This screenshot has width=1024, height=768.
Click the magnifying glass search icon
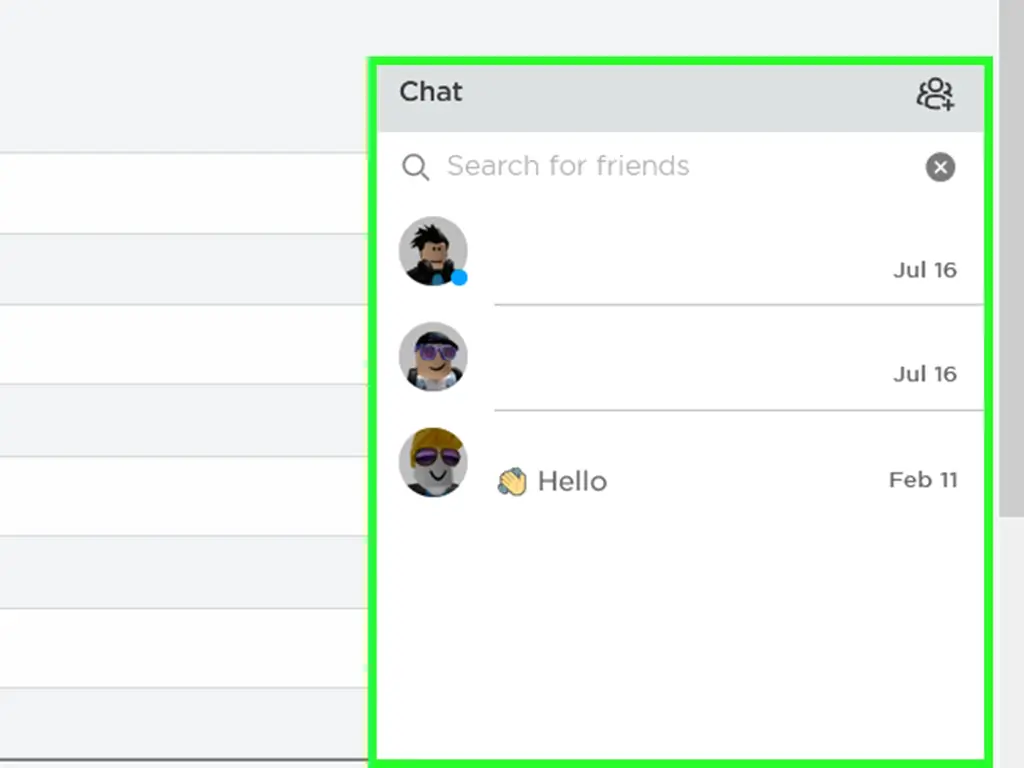(x=415, y=167)
